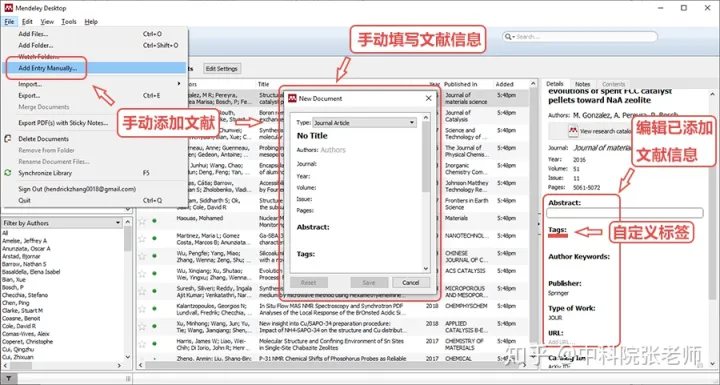The image size is (720, 385).
Task: Click scroll-down arrow of the authors filter list
Action: (x=128, y=357)
